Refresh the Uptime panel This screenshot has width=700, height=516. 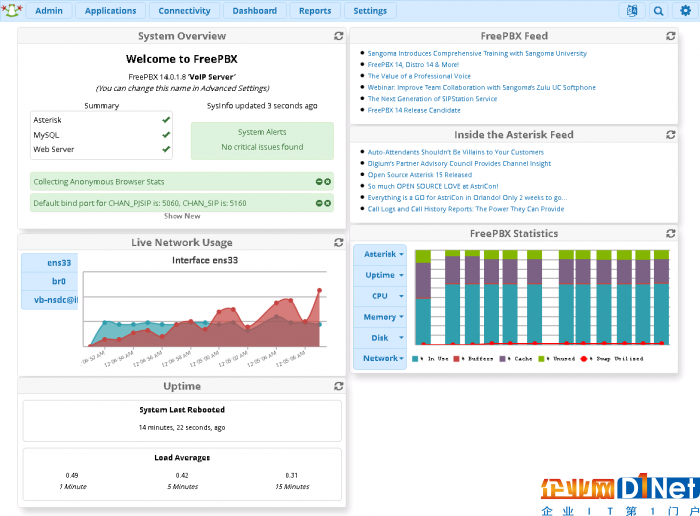point(338,386)
